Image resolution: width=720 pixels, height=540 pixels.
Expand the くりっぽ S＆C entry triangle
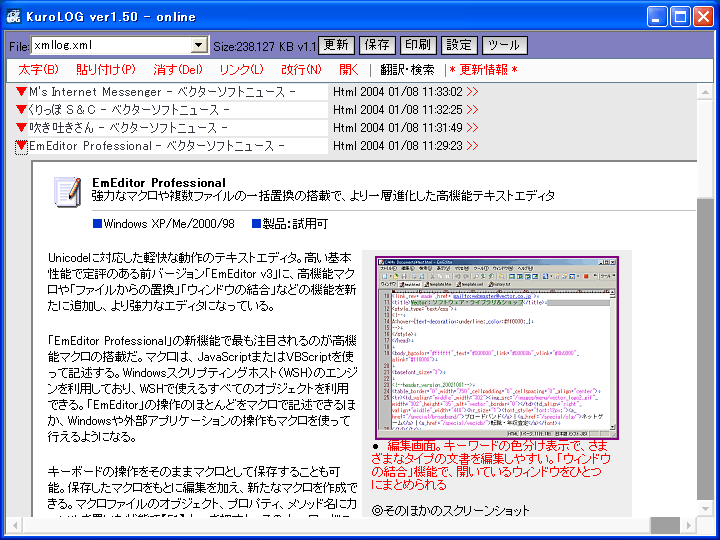(x=21, y=109)
